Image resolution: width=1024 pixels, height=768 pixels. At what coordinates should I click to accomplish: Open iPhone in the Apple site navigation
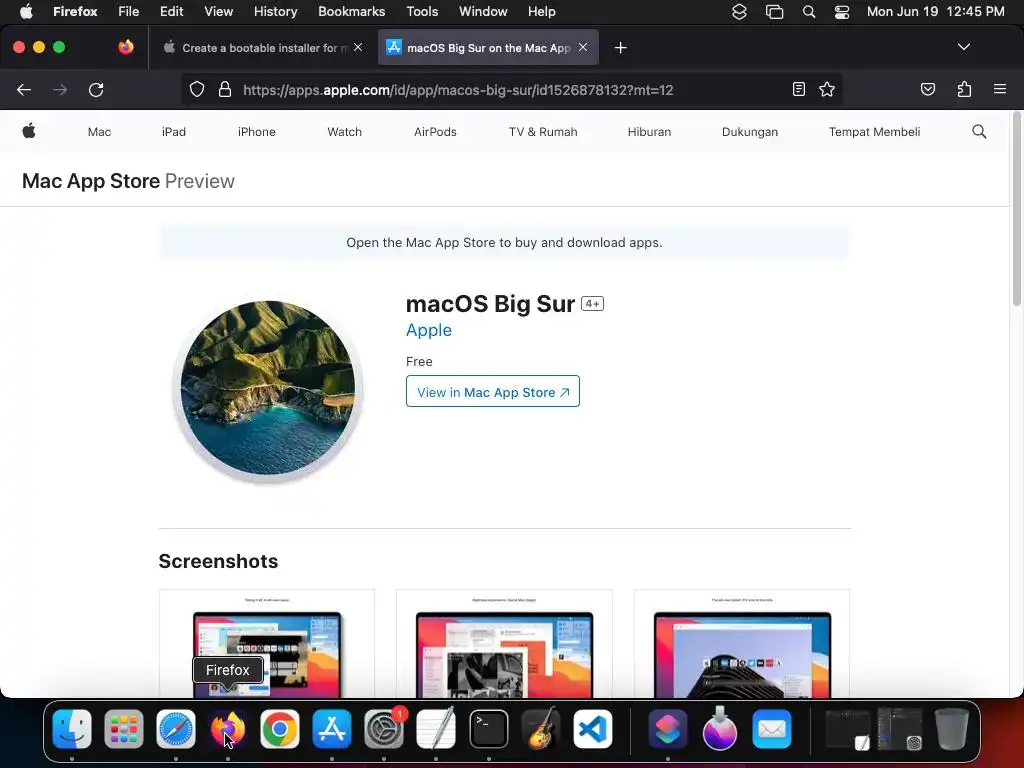[x=257, y=132]
